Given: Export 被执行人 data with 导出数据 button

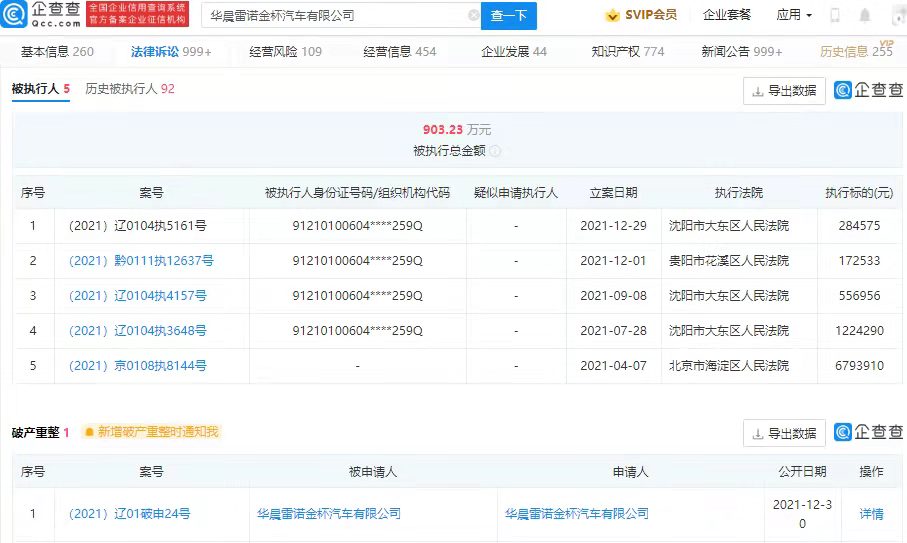Looking at the screenshot, I should [x=784, y=91].
